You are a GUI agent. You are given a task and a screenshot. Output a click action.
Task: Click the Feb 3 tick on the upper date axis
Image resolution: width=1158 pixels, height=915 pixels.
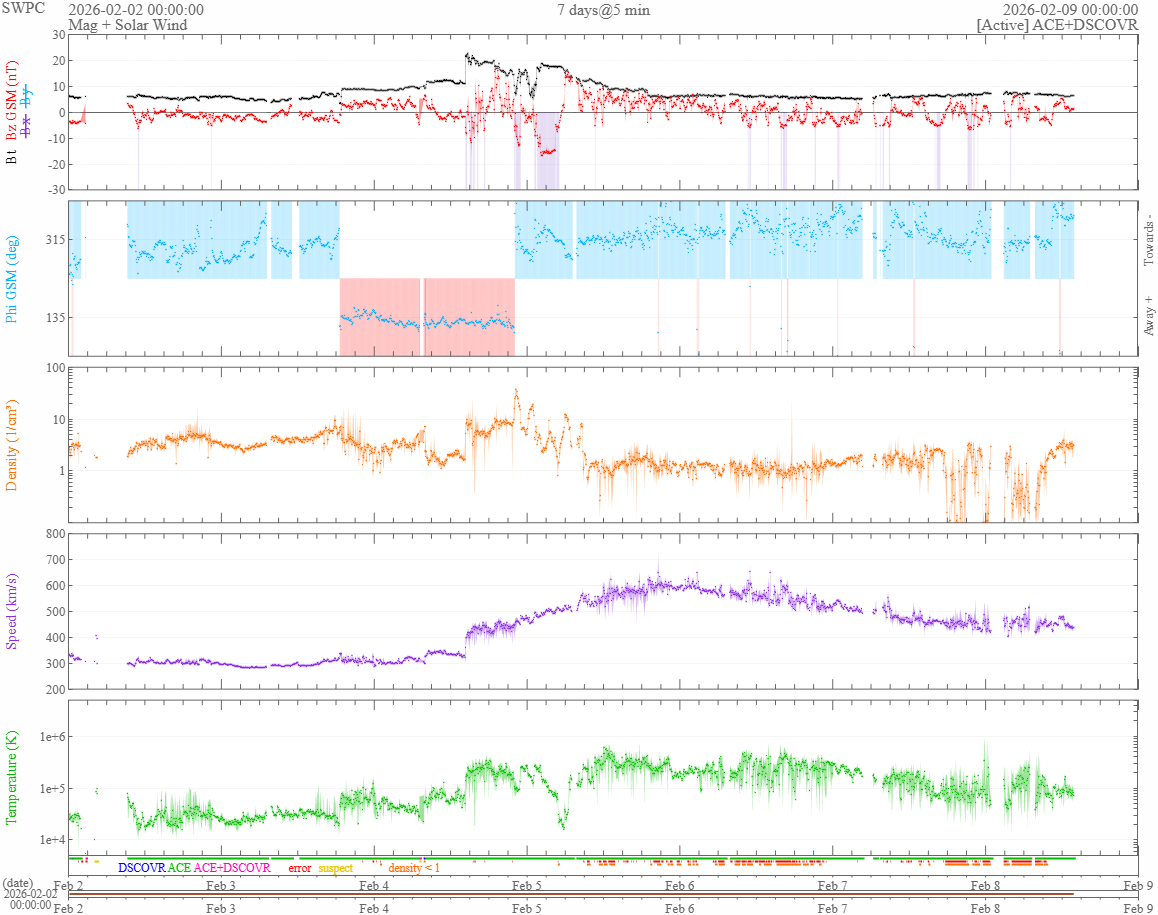(x=221, y=885)
